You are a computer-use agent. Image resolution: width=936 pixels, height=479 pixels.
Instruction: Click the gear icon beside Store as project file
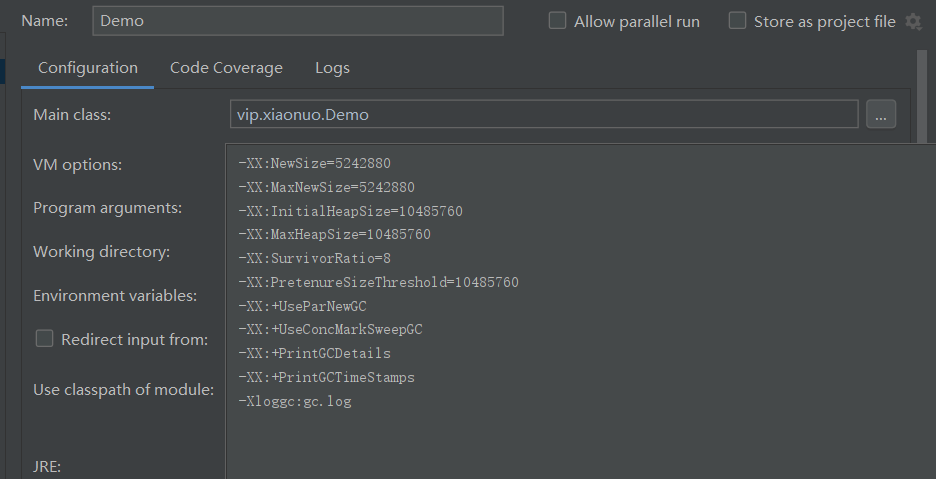tap(913, 21)
